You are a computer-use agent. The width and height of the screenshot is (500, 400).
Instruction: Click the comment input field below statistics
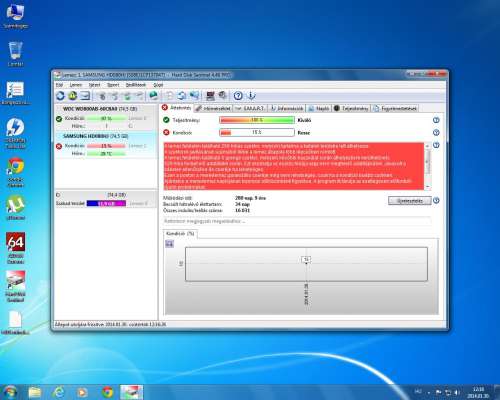[x=297, y=221]
